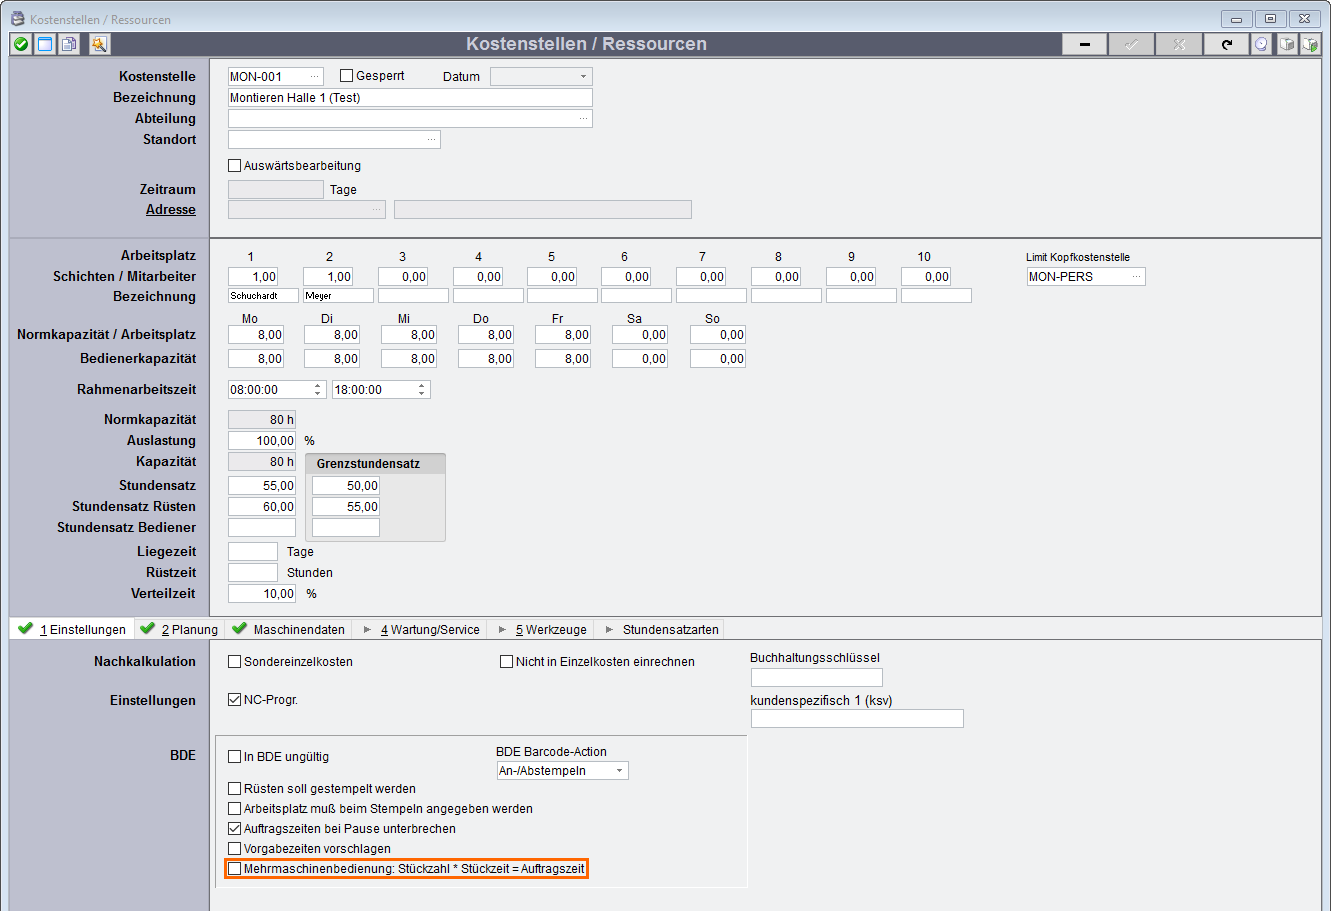This screenshot has height=911, width=1331.
Task: Click the Auslastung 100,00 field
Action: point(262,440)
